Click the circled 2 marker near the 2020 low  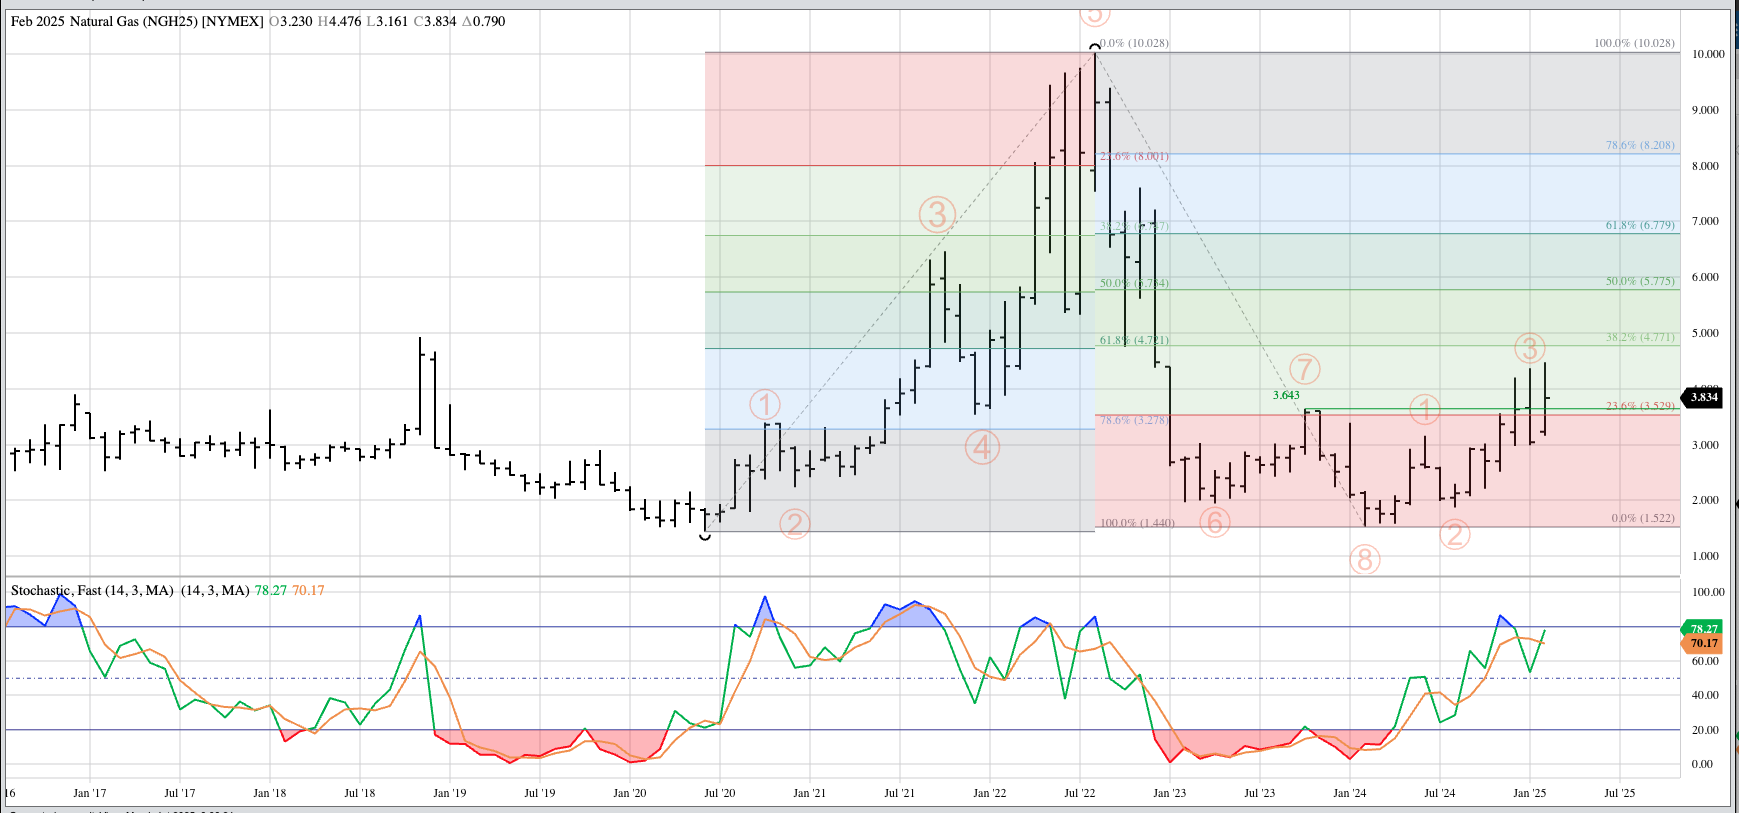click(x=794, y=523)
